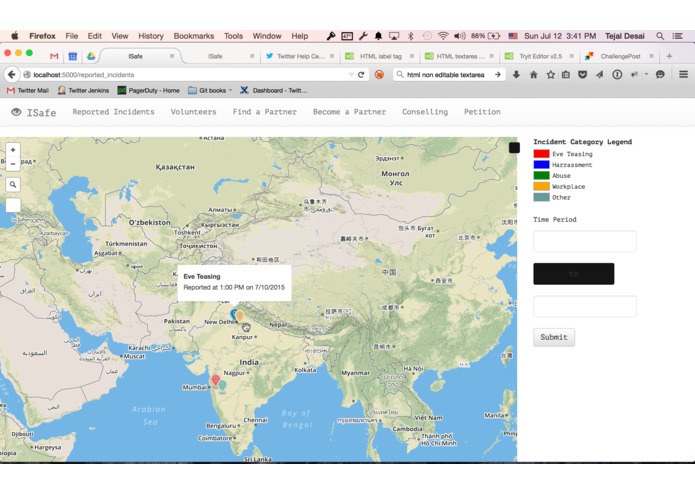The image size is (695, 494).
Task: Open a new browser tab with plus
Action: pos(669,56)
